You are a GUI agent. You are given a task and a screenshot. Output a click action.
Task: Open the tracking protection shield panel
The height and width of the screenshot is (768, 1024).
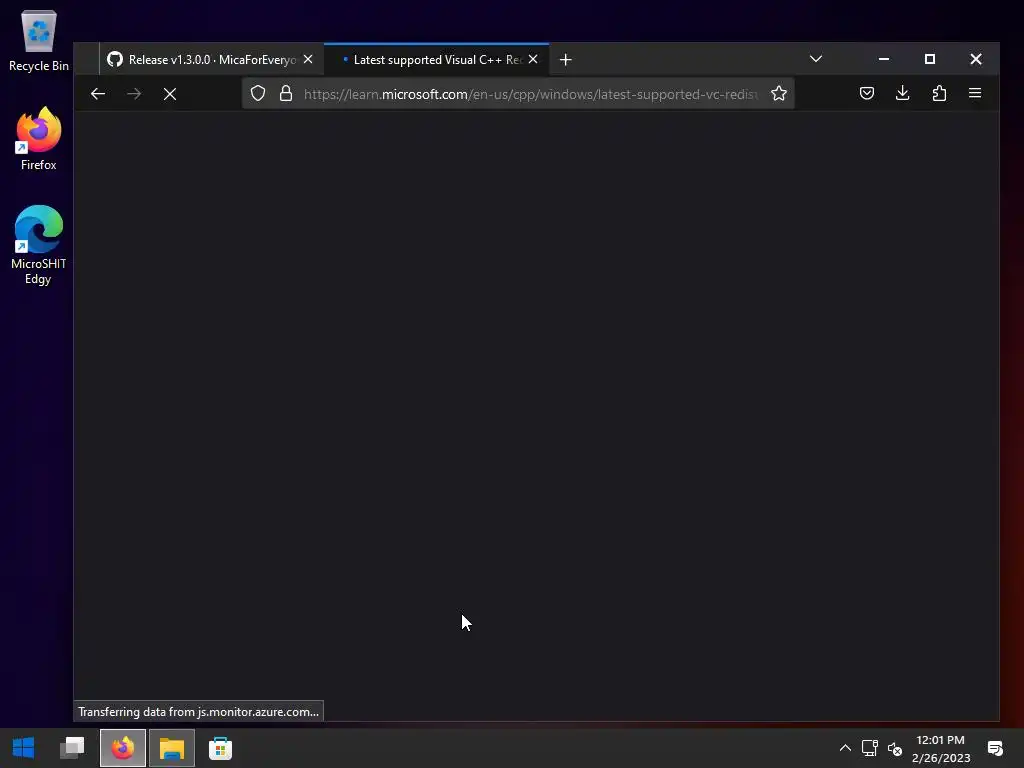tap(258, 93)
